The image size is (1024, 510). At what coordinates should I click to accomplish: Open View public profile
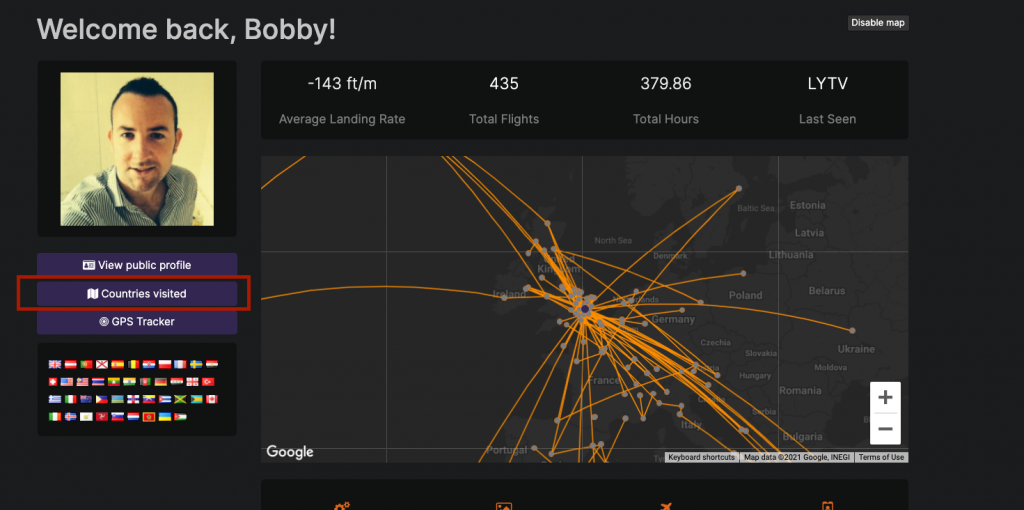tap(137, 265)
